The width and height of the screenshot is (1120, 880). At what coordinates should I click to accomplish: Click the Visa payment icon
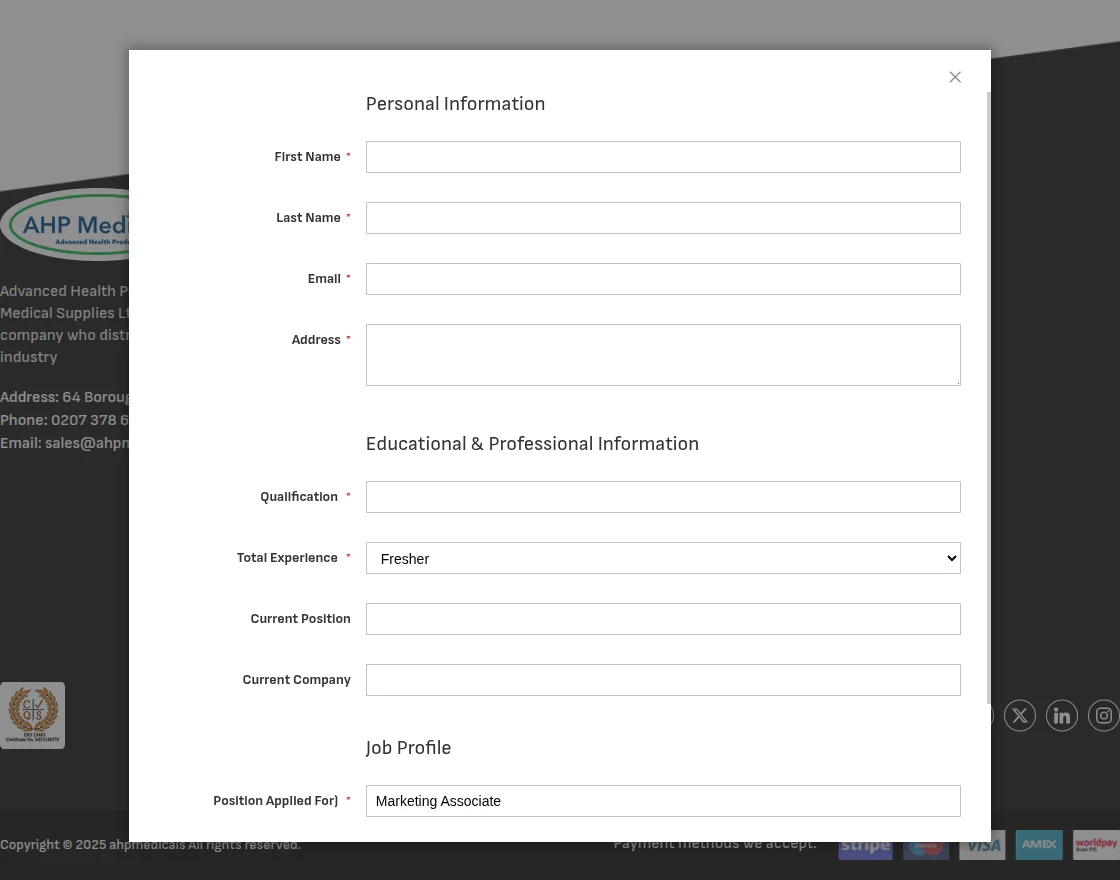tap(982, 845)
